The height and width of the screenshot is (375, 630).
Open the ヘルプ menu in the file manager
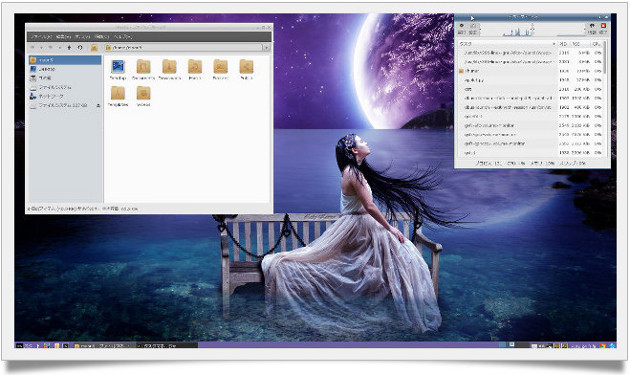[x=123, y=37]
